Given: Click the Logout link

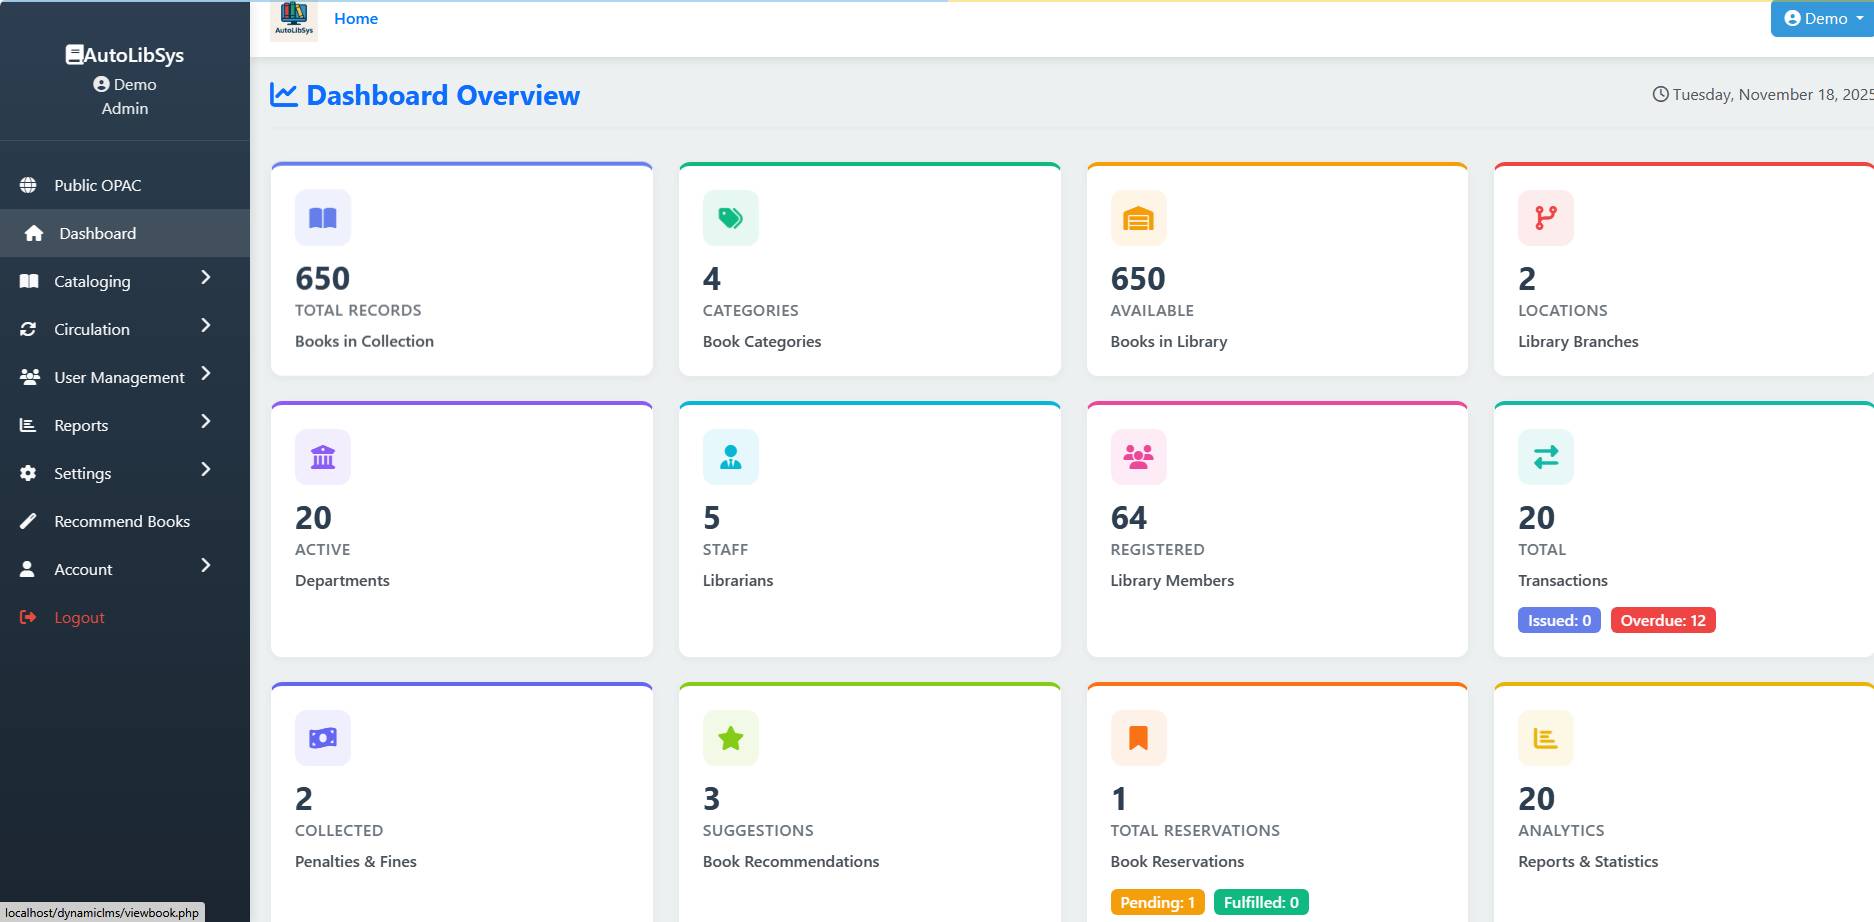Looking at the screenshot, I should (x=79, y=617).
